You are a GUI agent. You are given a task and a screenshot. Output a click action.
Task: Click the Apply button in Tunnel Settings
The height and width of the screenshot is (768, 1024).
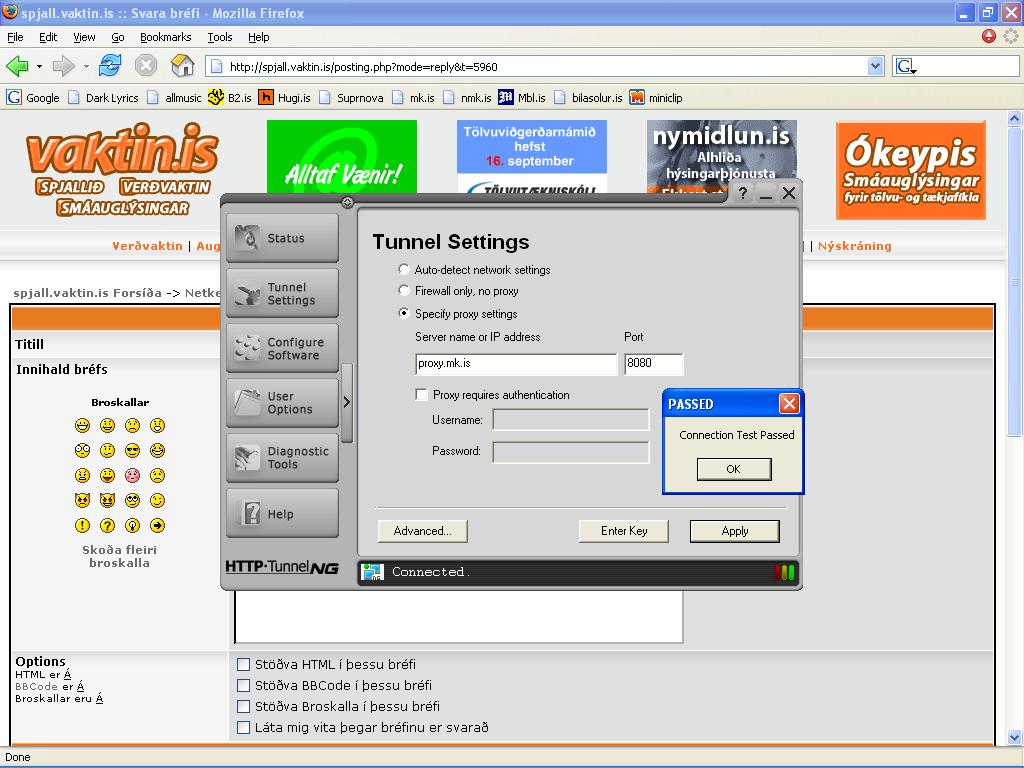(734, 531)
